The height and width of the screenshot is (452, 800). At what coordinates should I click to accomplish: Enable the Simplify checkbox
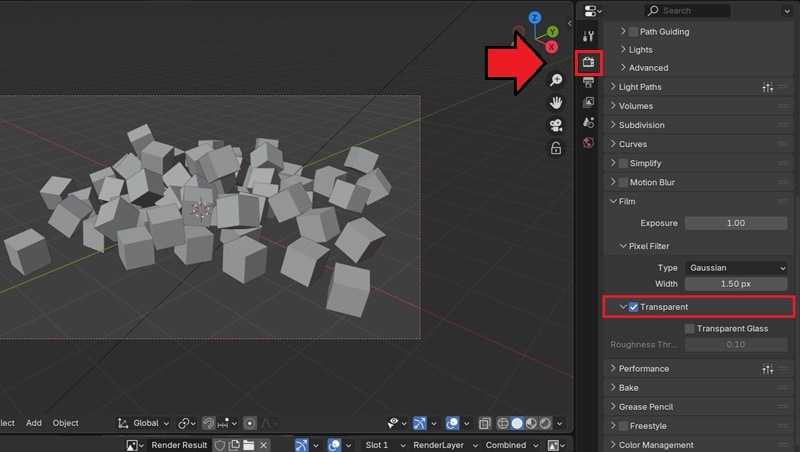pos(623,163)
